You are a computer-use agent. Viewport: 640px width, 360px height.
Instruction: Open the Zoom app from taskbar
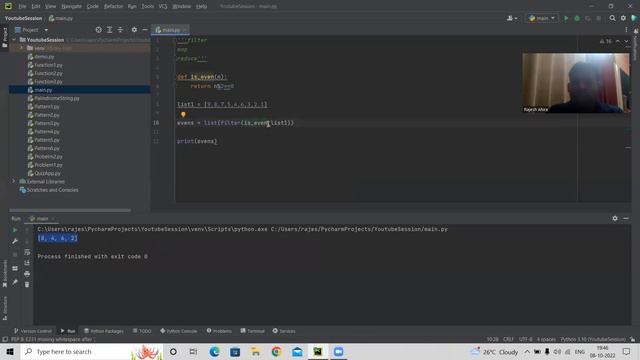coord(338,351)
